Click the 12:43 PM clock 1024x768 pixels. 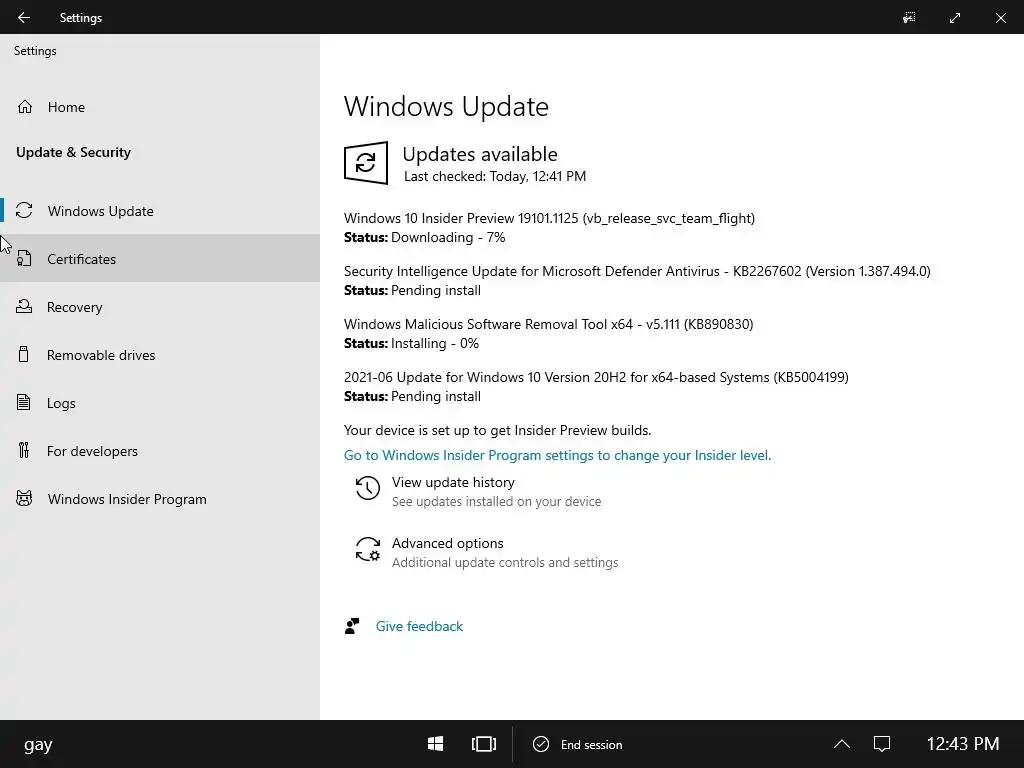coord(963,744)
